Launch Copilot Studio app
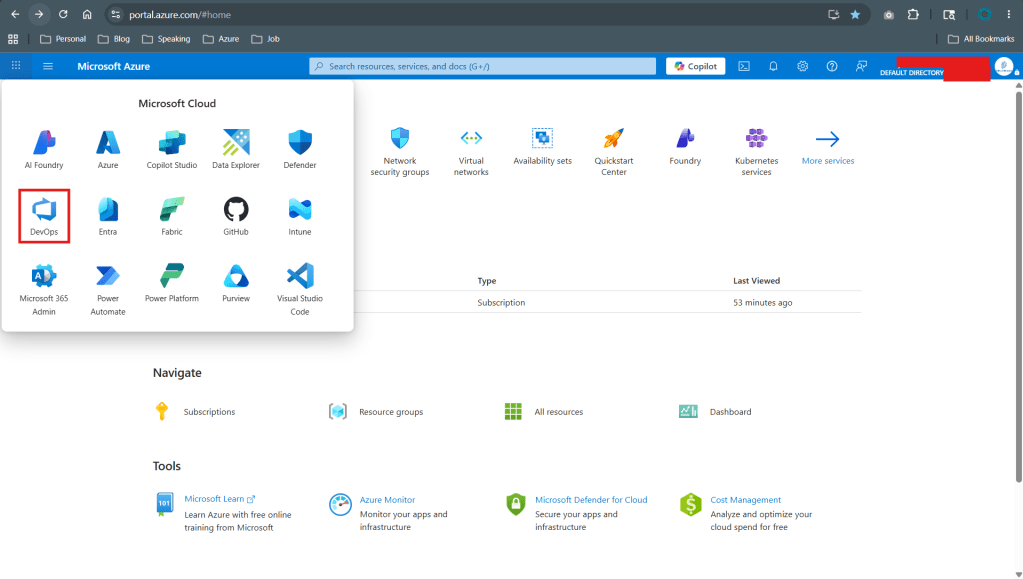The width and height of the screenshot is (1023, 579). (172, 149)
